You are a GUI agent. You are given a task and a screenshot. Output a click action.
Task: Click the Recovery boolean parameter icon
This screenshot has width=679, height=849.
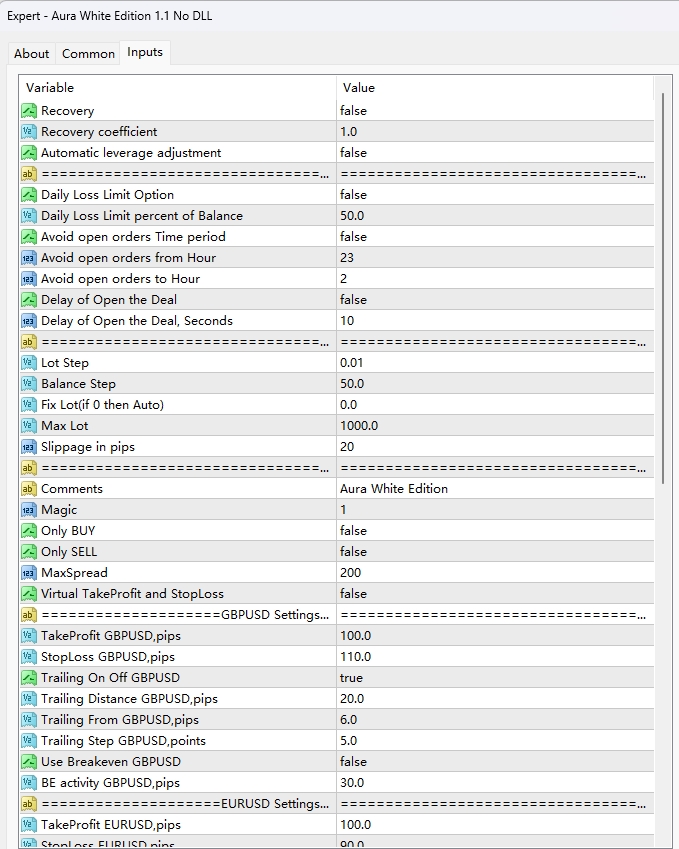click(29, 111)
